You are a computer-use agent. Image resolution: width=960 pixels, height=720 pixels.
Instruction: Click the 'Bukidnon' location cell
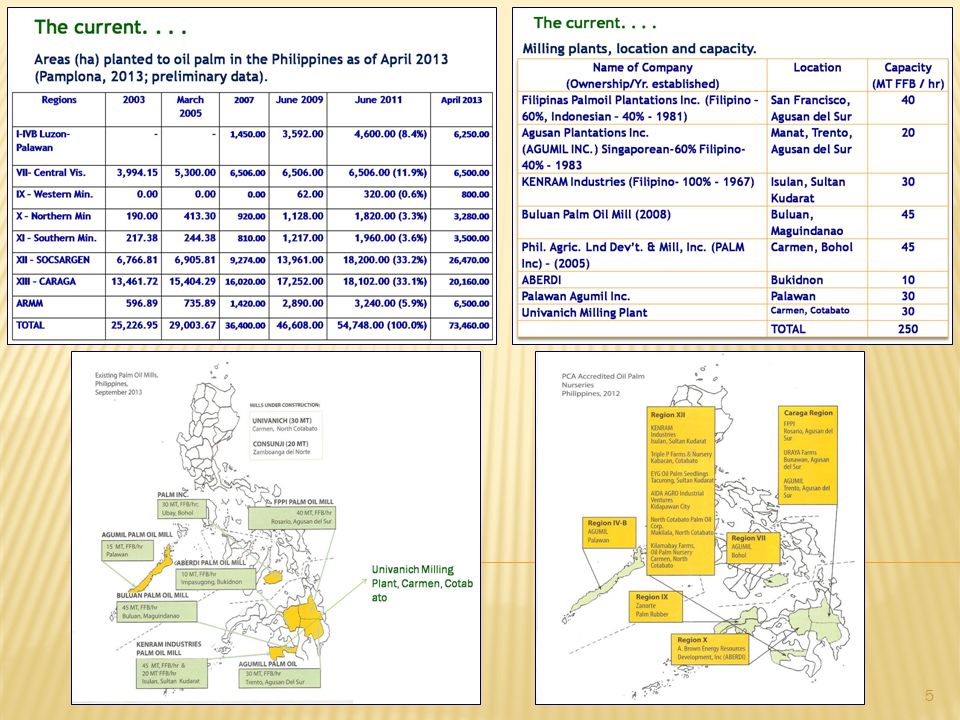(x=797, y=280)
